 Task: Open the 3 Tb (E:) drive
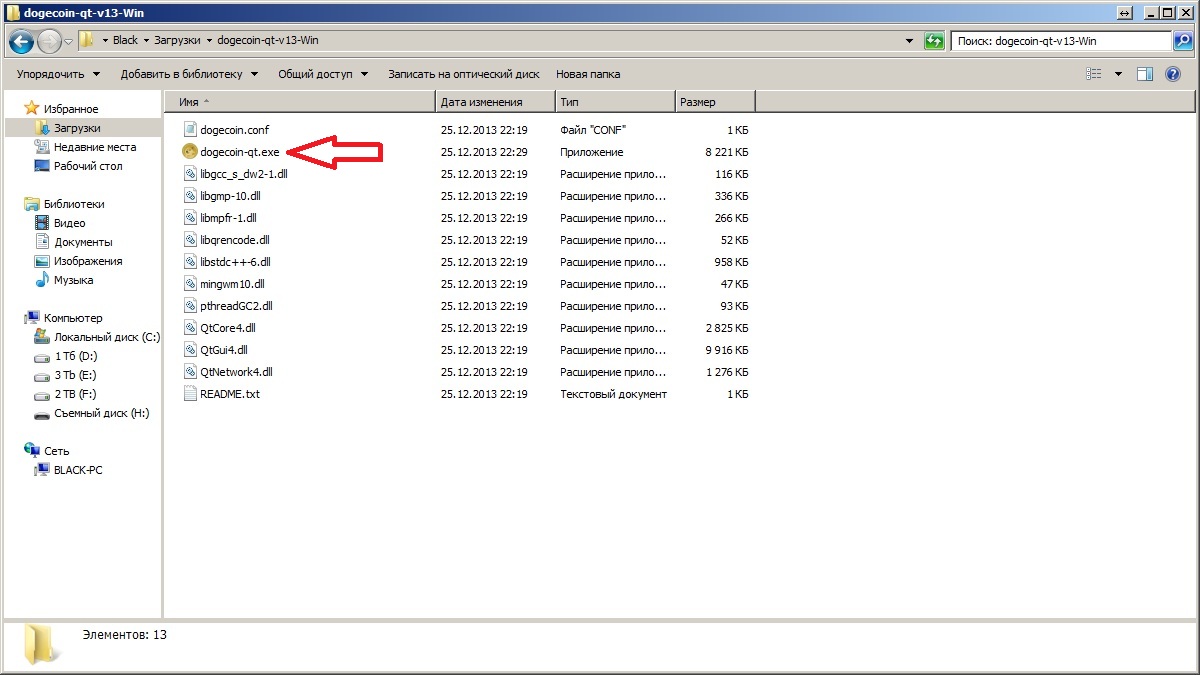click(x=75, y=375)
